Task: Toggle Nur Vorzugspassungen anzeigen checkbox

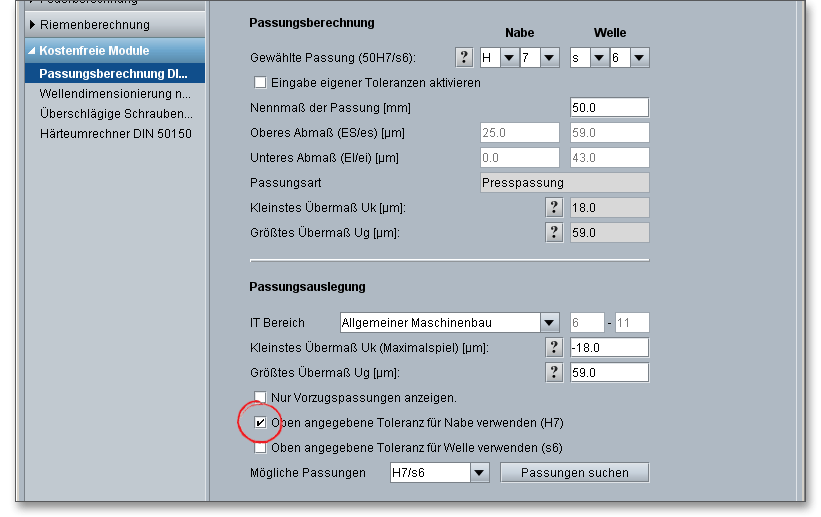Action: (x=261, y=397)
